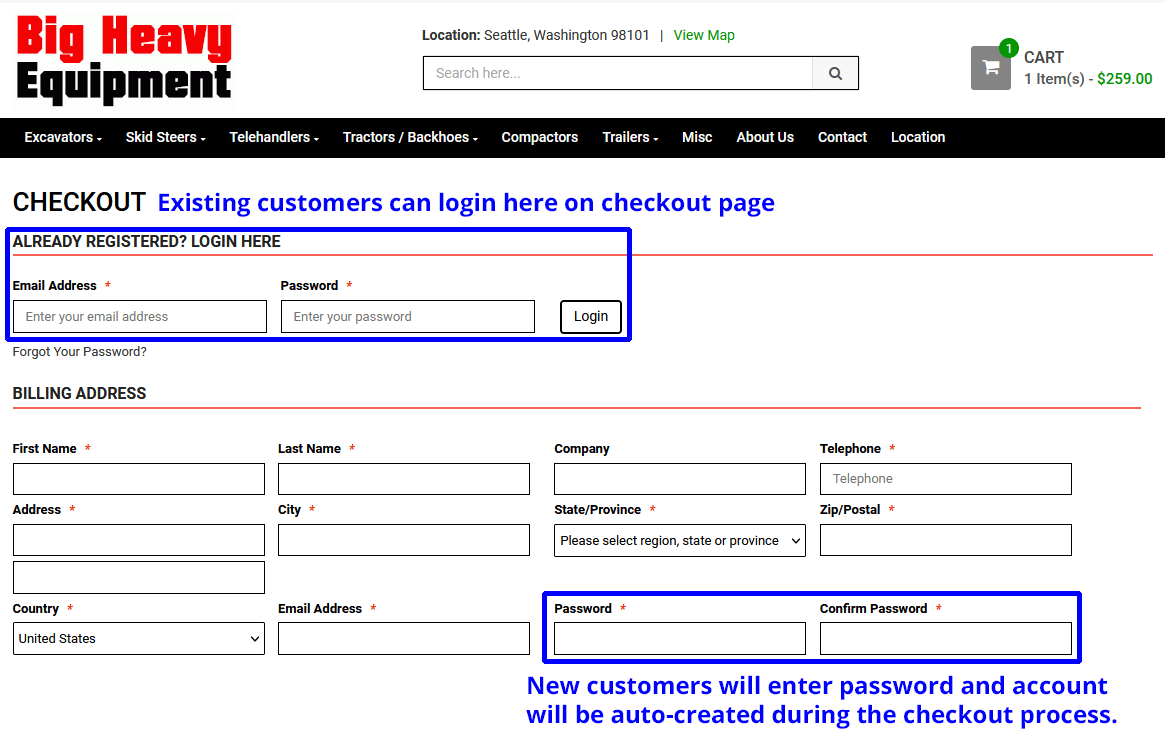Click the Forgot Your Password link
1165x740 pixels.
(x=79, y=351)
